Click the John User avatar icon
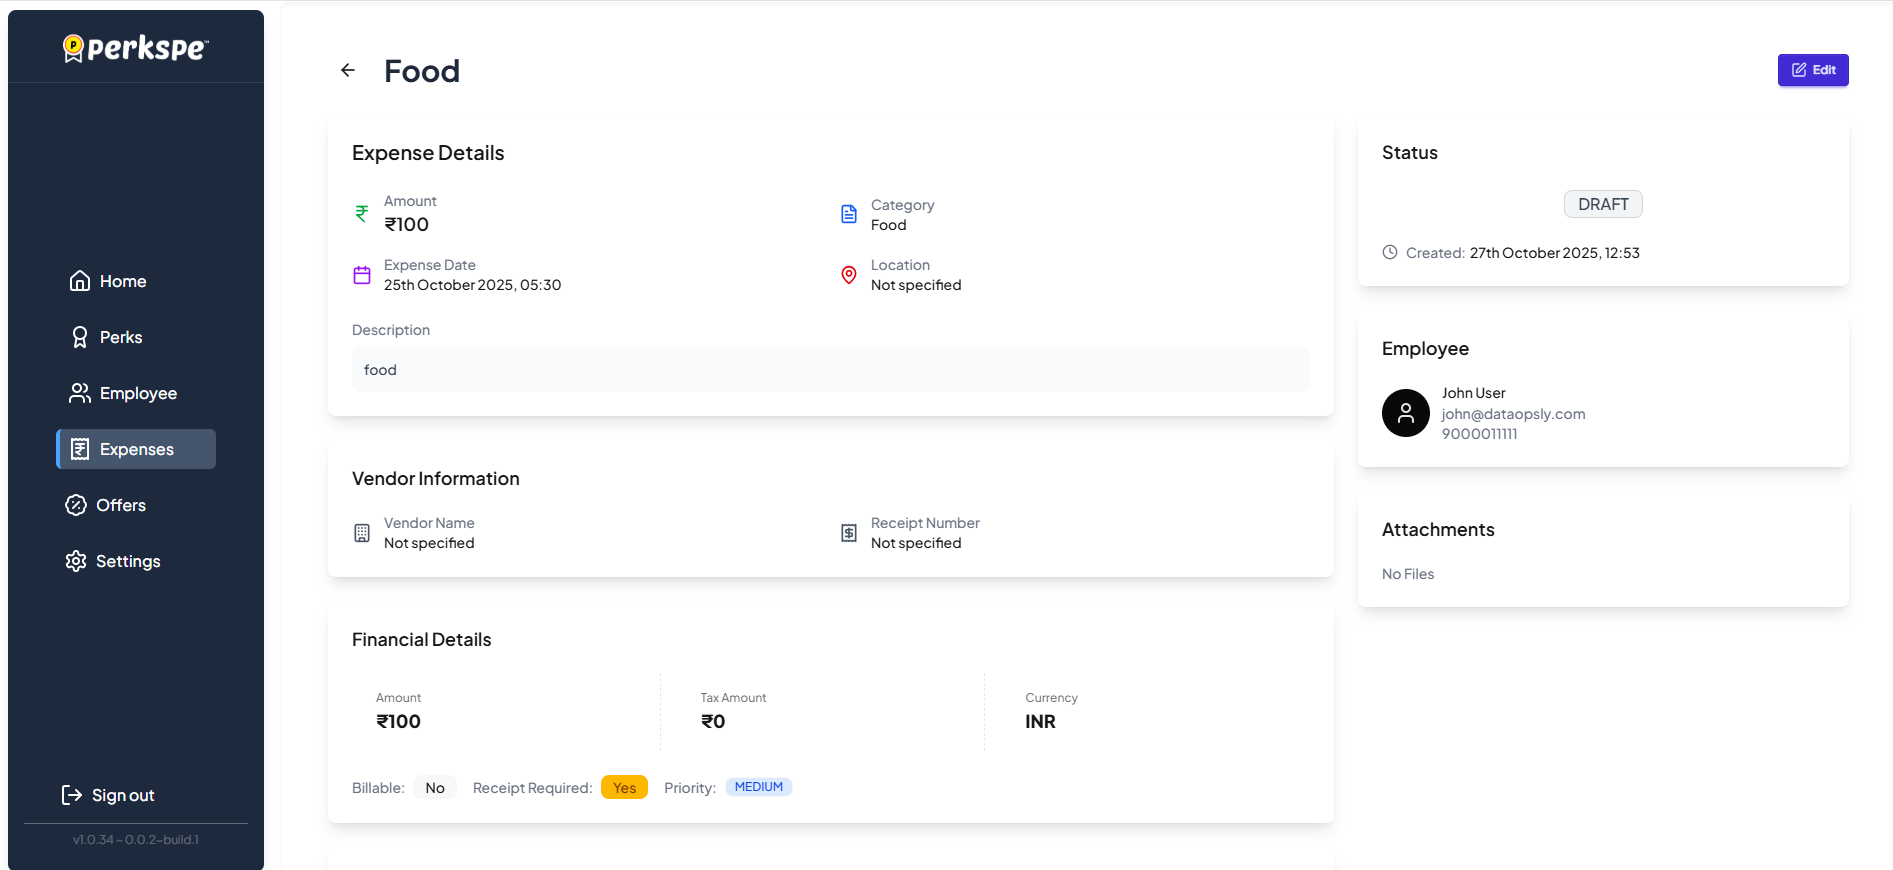The height and width of the screenshot is (870, 1893). [x=1405, y=413]
